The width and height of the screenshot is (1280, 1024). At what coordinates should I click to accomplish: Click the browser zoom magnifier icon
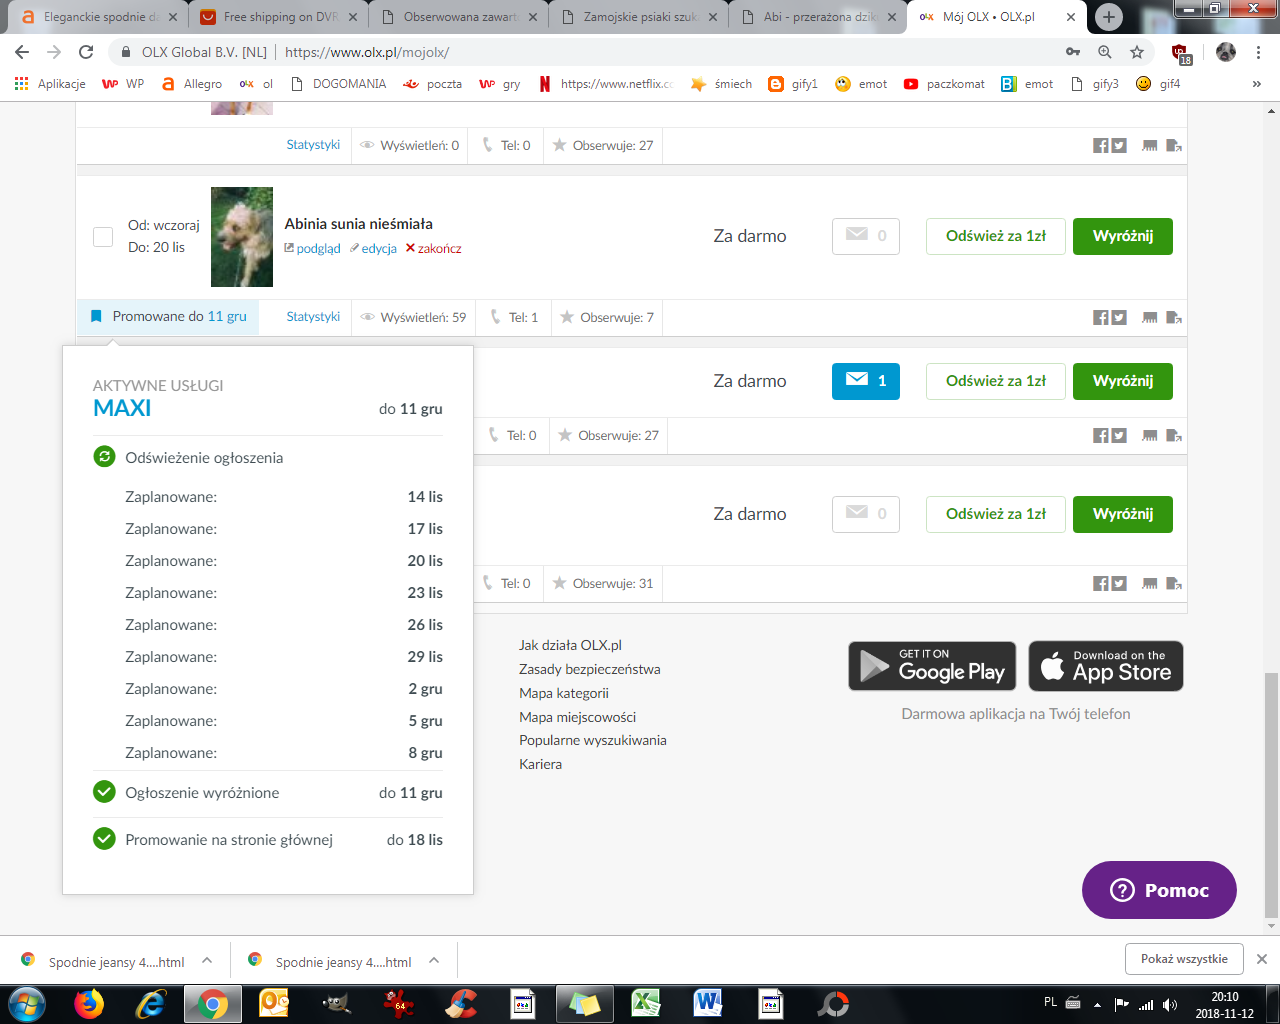(x=1105, y=52)
